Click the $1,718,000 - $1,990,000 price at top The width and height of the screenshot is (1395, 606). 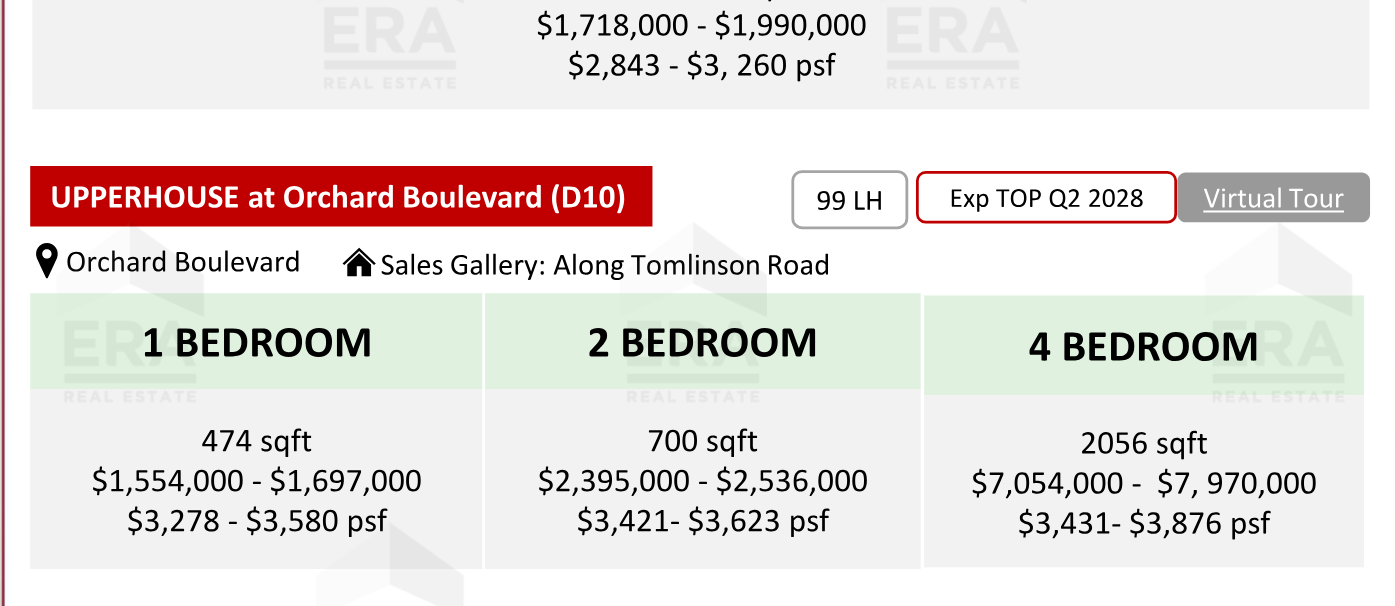pos(702,25)
